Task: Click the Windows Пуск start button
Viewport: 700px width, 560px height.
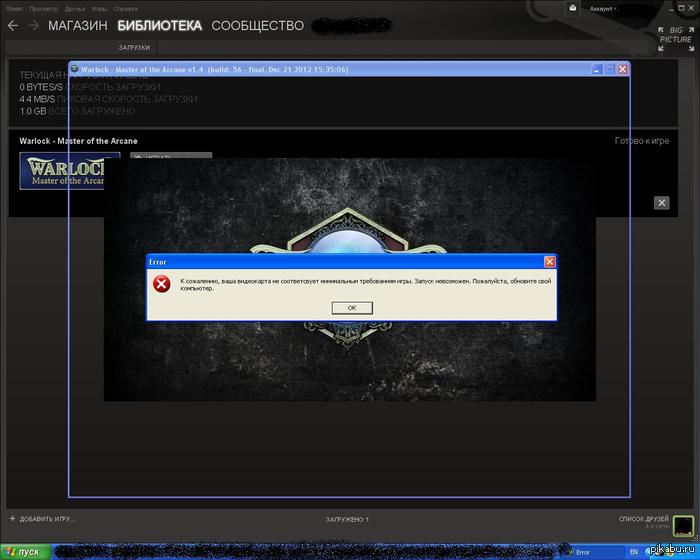Action: coord(24,552)
